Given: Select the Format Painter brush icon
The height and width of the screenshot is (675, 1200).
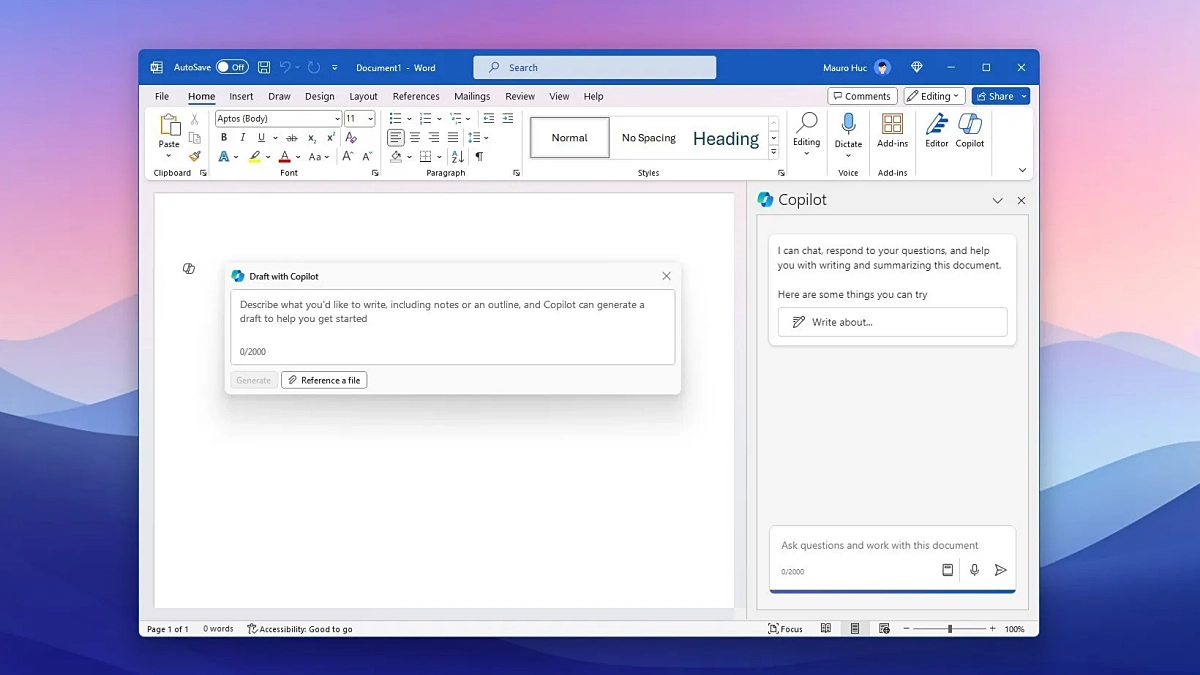Looking at the screenshot, I should [195, 156].
